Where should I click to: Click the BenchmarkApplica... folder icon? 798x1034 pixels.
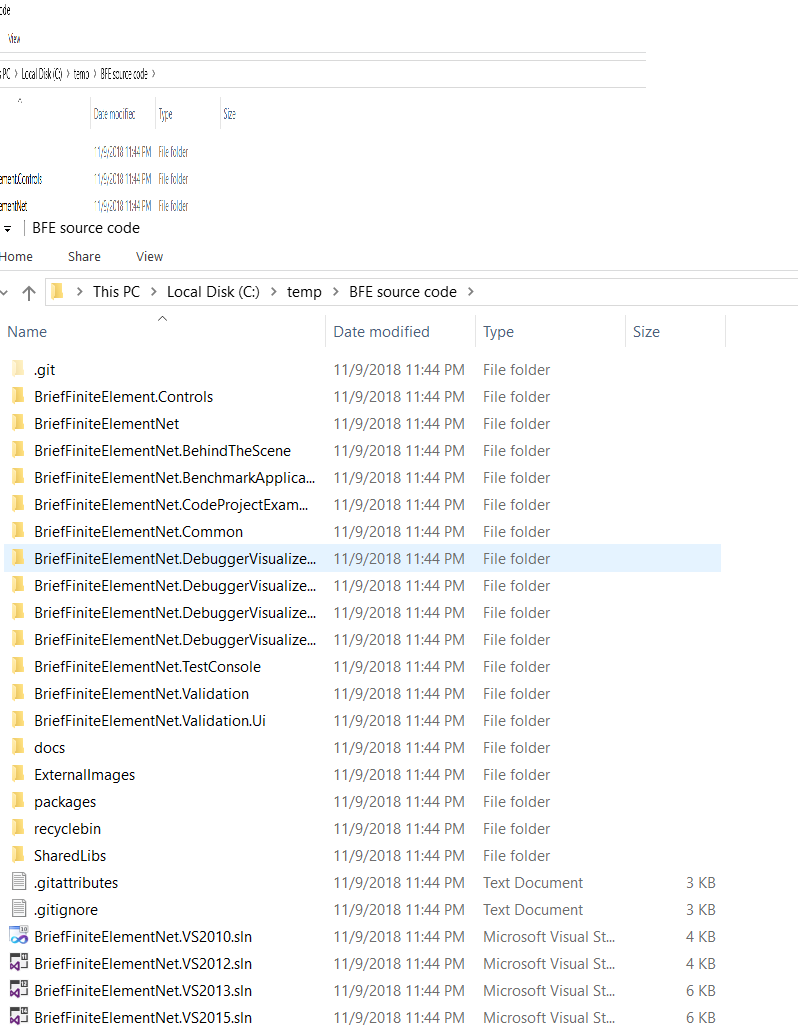[x=18, y=477]
